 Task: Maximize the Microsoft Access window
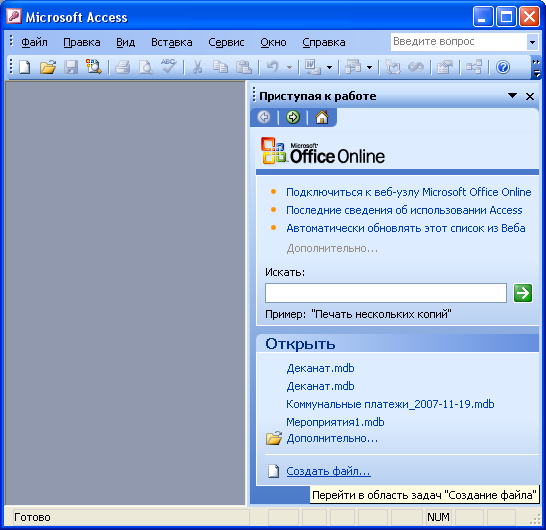point(506,16)
